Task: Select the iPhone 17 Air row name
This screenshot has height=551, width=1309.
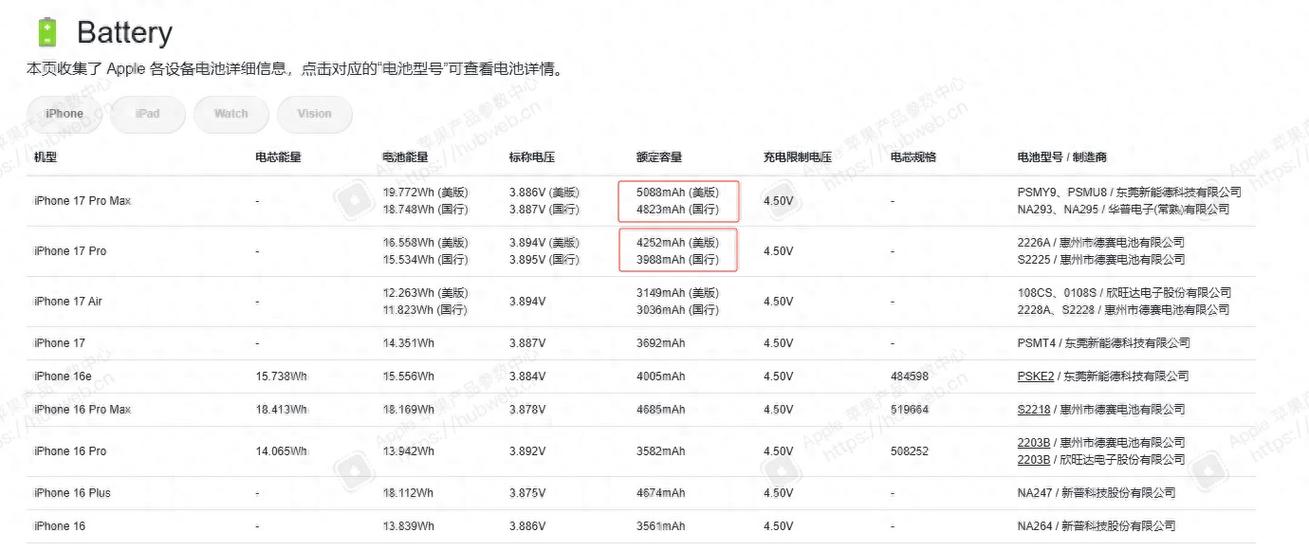Action: tap(68, 301)
